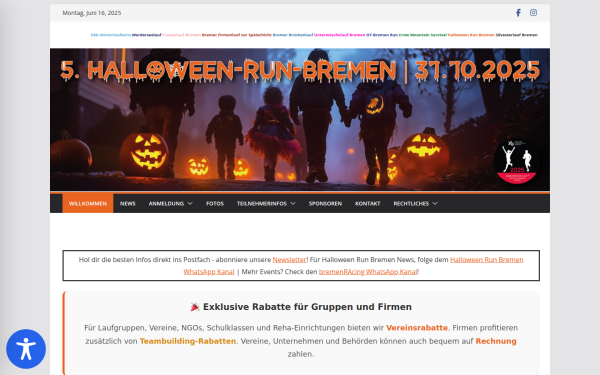Open the Sponsoren menu item
The height and width of the screenshot is (375, 600).
pos(325,203)
